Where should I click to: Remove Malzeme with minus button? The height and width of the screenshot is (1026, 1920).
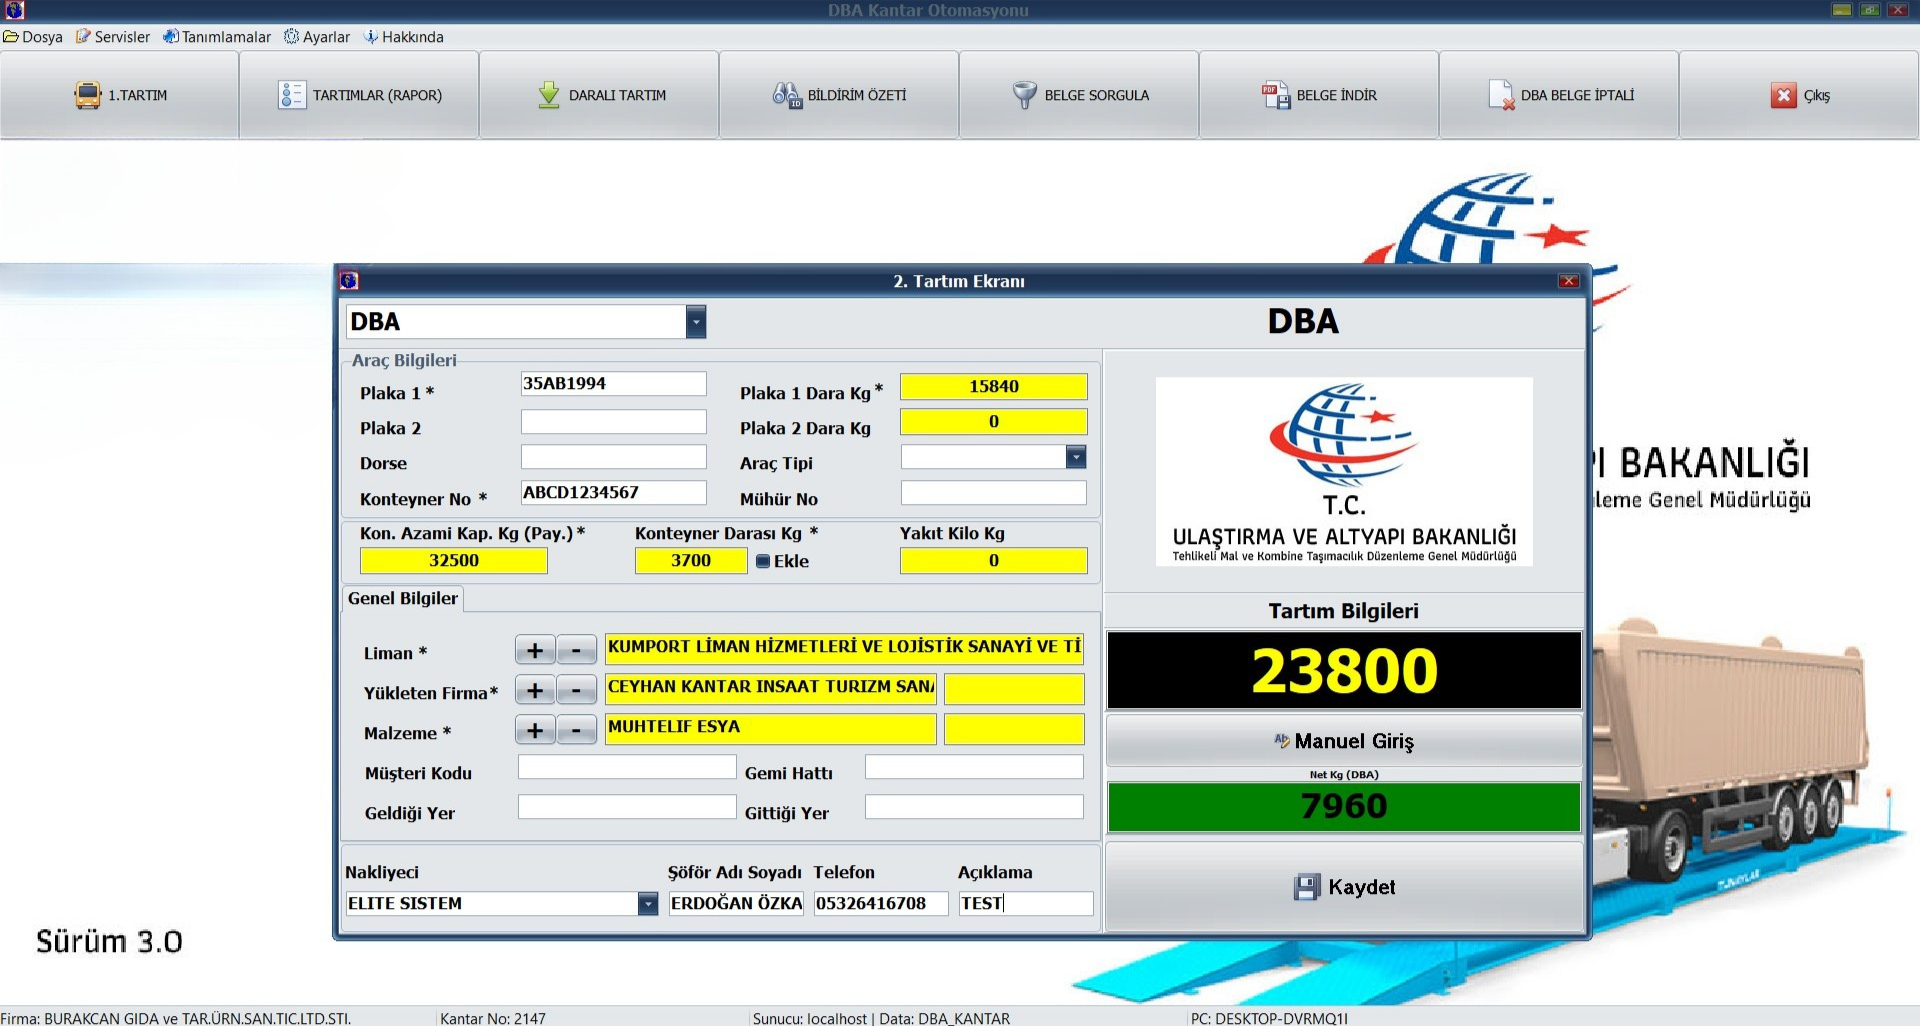(x=576, y=730)
